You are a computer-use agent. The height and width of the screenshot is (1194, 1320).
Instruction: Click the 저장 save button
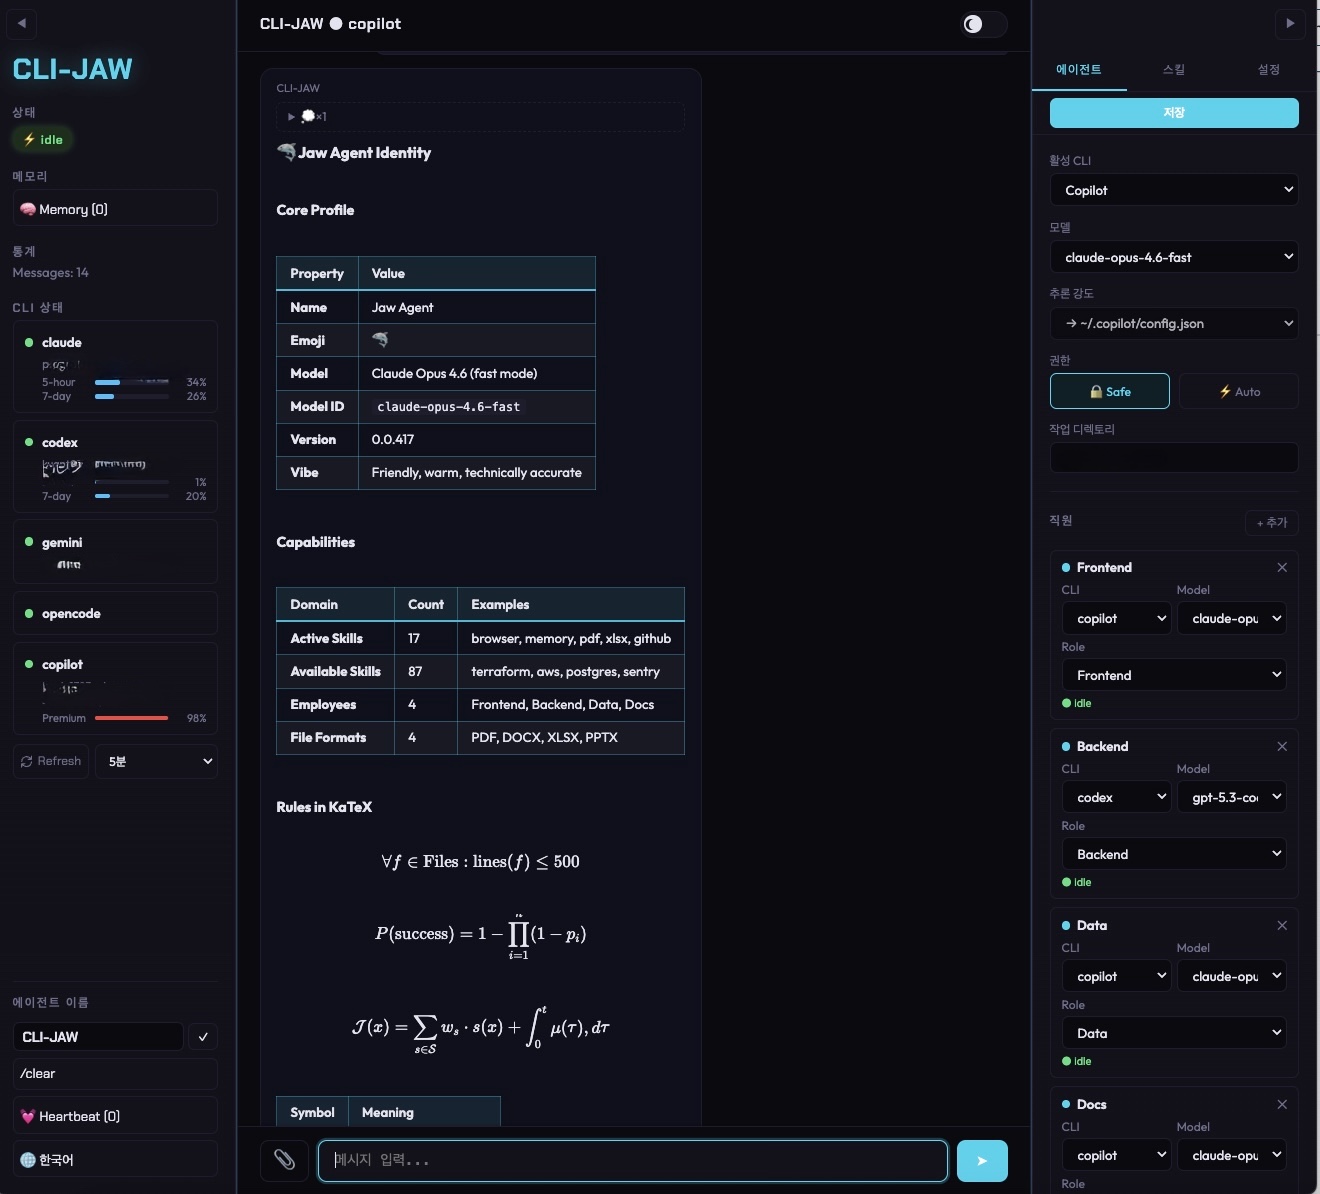[1174, 113]
